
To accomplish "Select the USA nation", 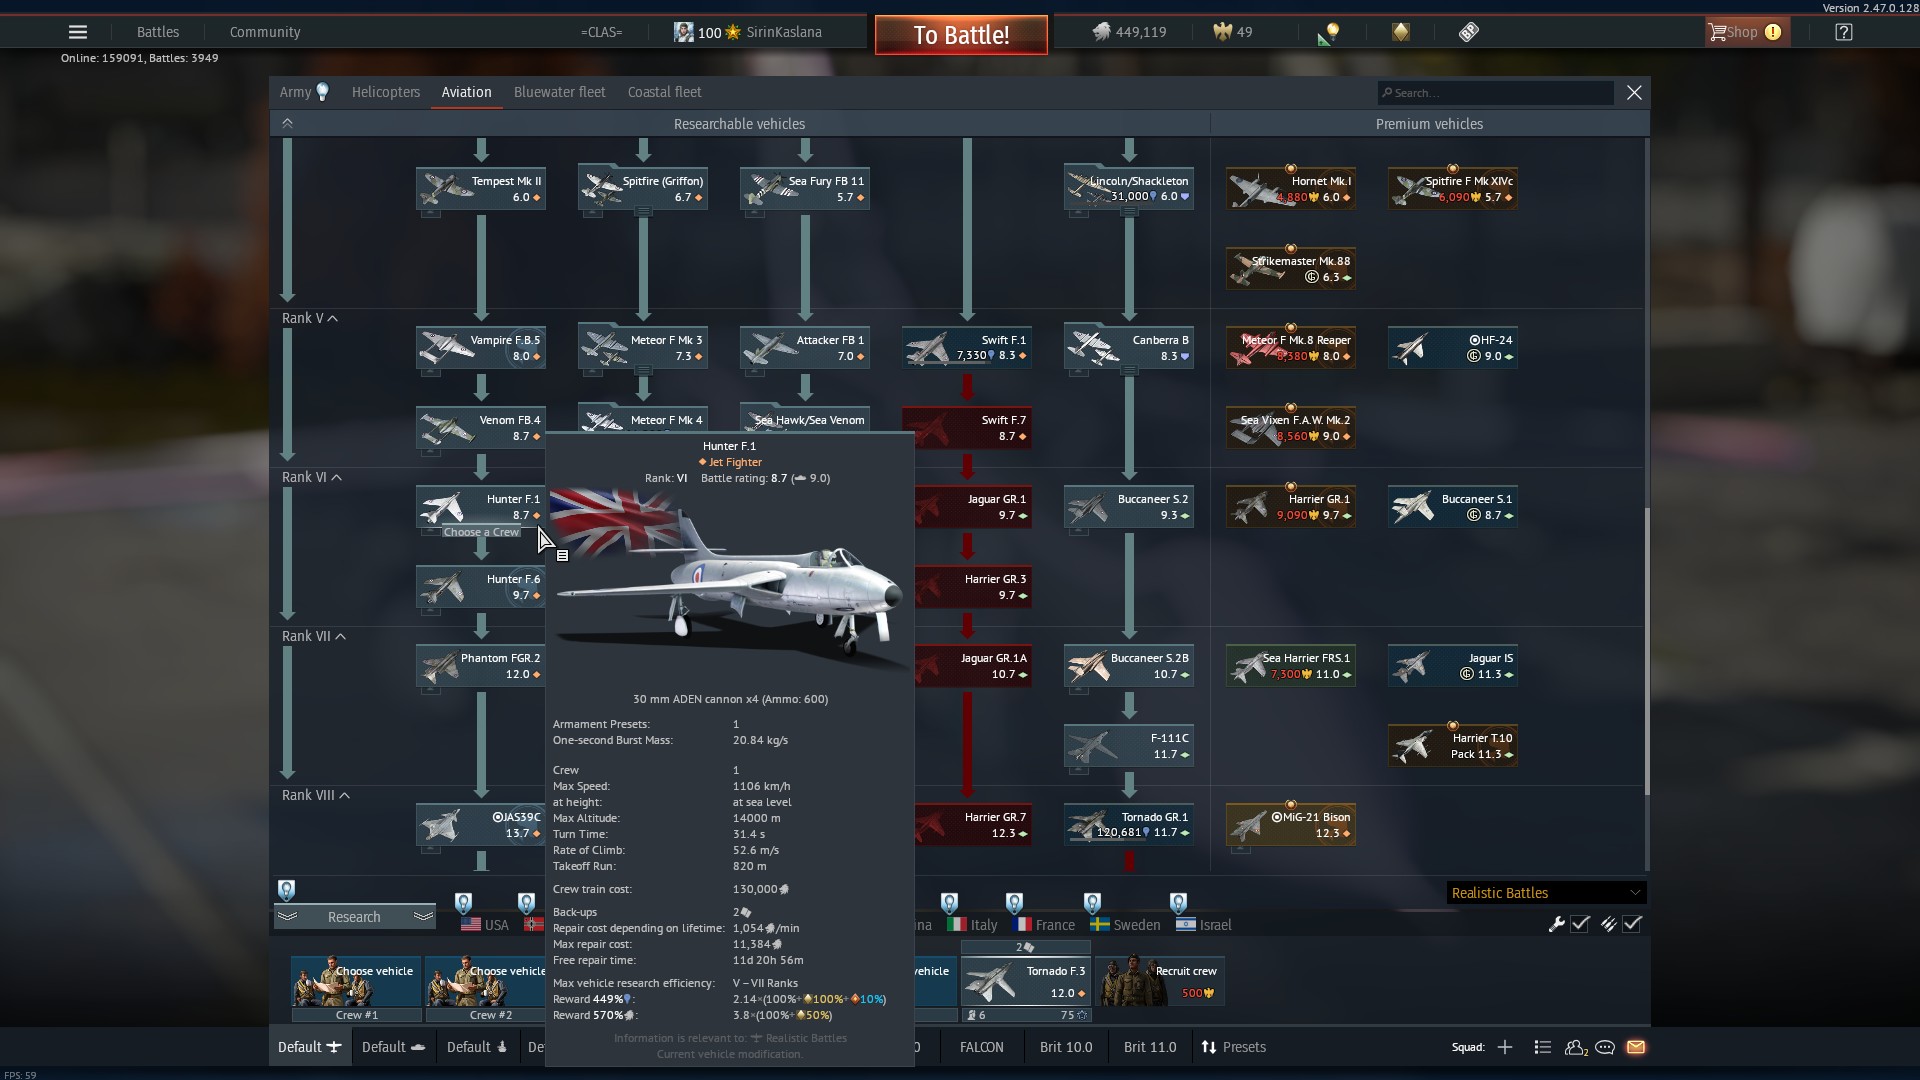I will [485, 925].
